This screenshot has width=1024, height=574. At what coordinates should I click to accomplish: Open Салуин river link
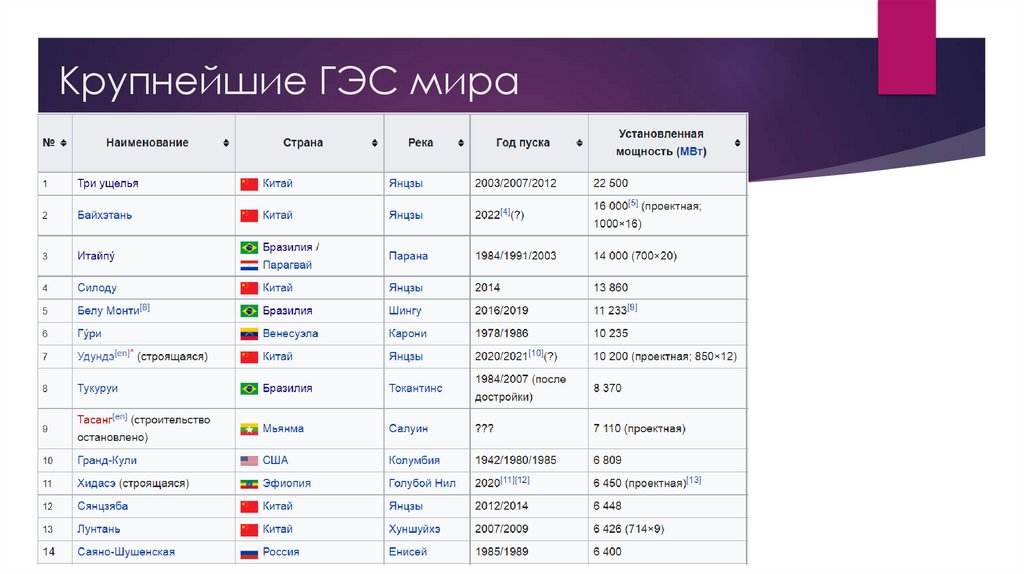coord(408,429)
